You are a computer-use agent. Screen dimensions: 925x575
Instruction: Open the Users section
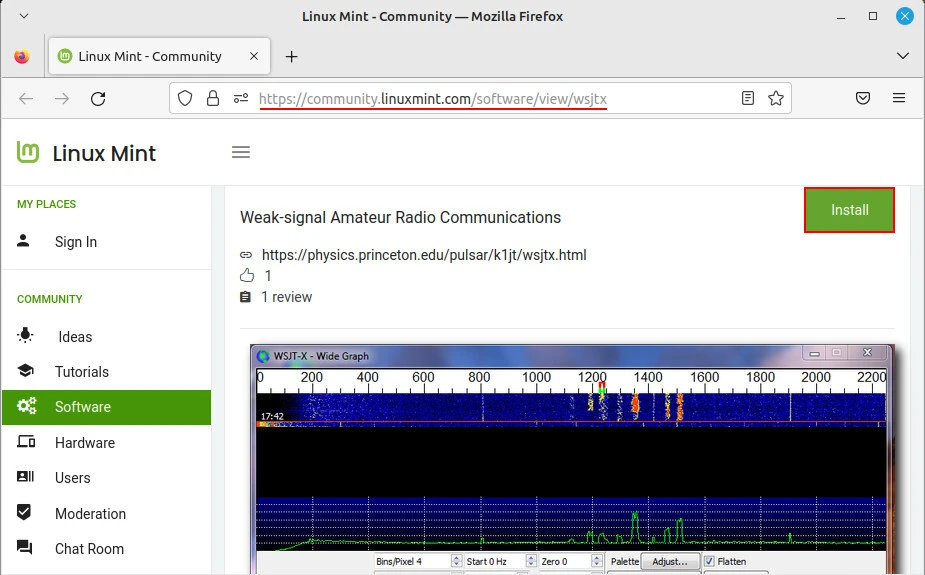pyautogui.click(x=73, y=478)
